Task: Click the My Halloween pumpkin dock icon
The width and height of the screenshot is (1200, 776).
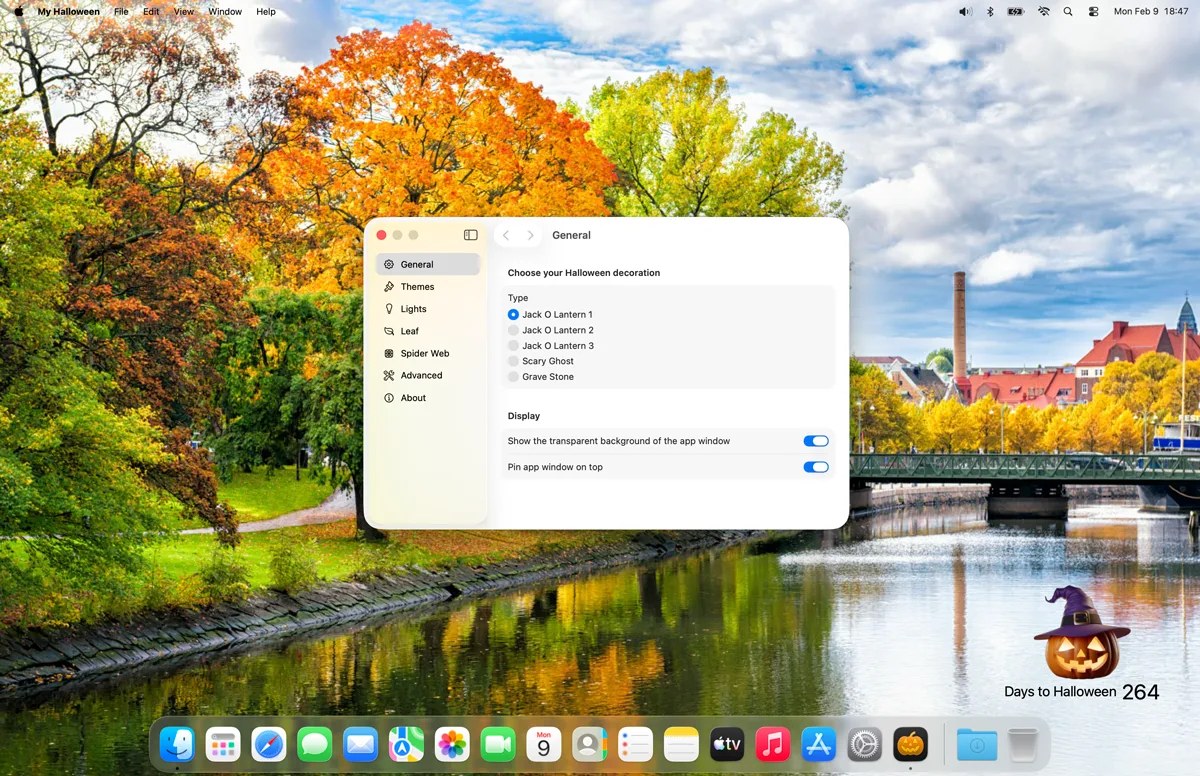Action: [x=910, y=744]
